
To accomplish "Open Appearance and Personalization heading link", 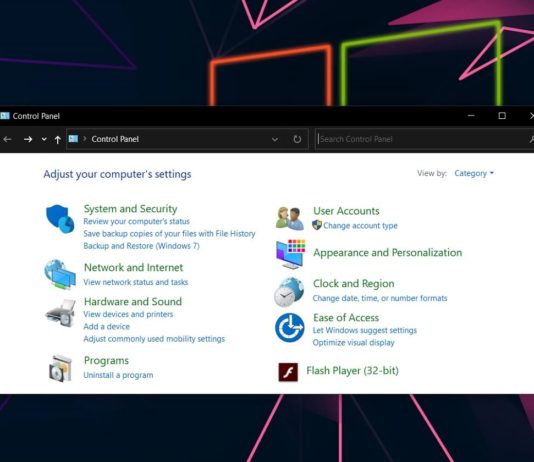I will coord(388,253).
